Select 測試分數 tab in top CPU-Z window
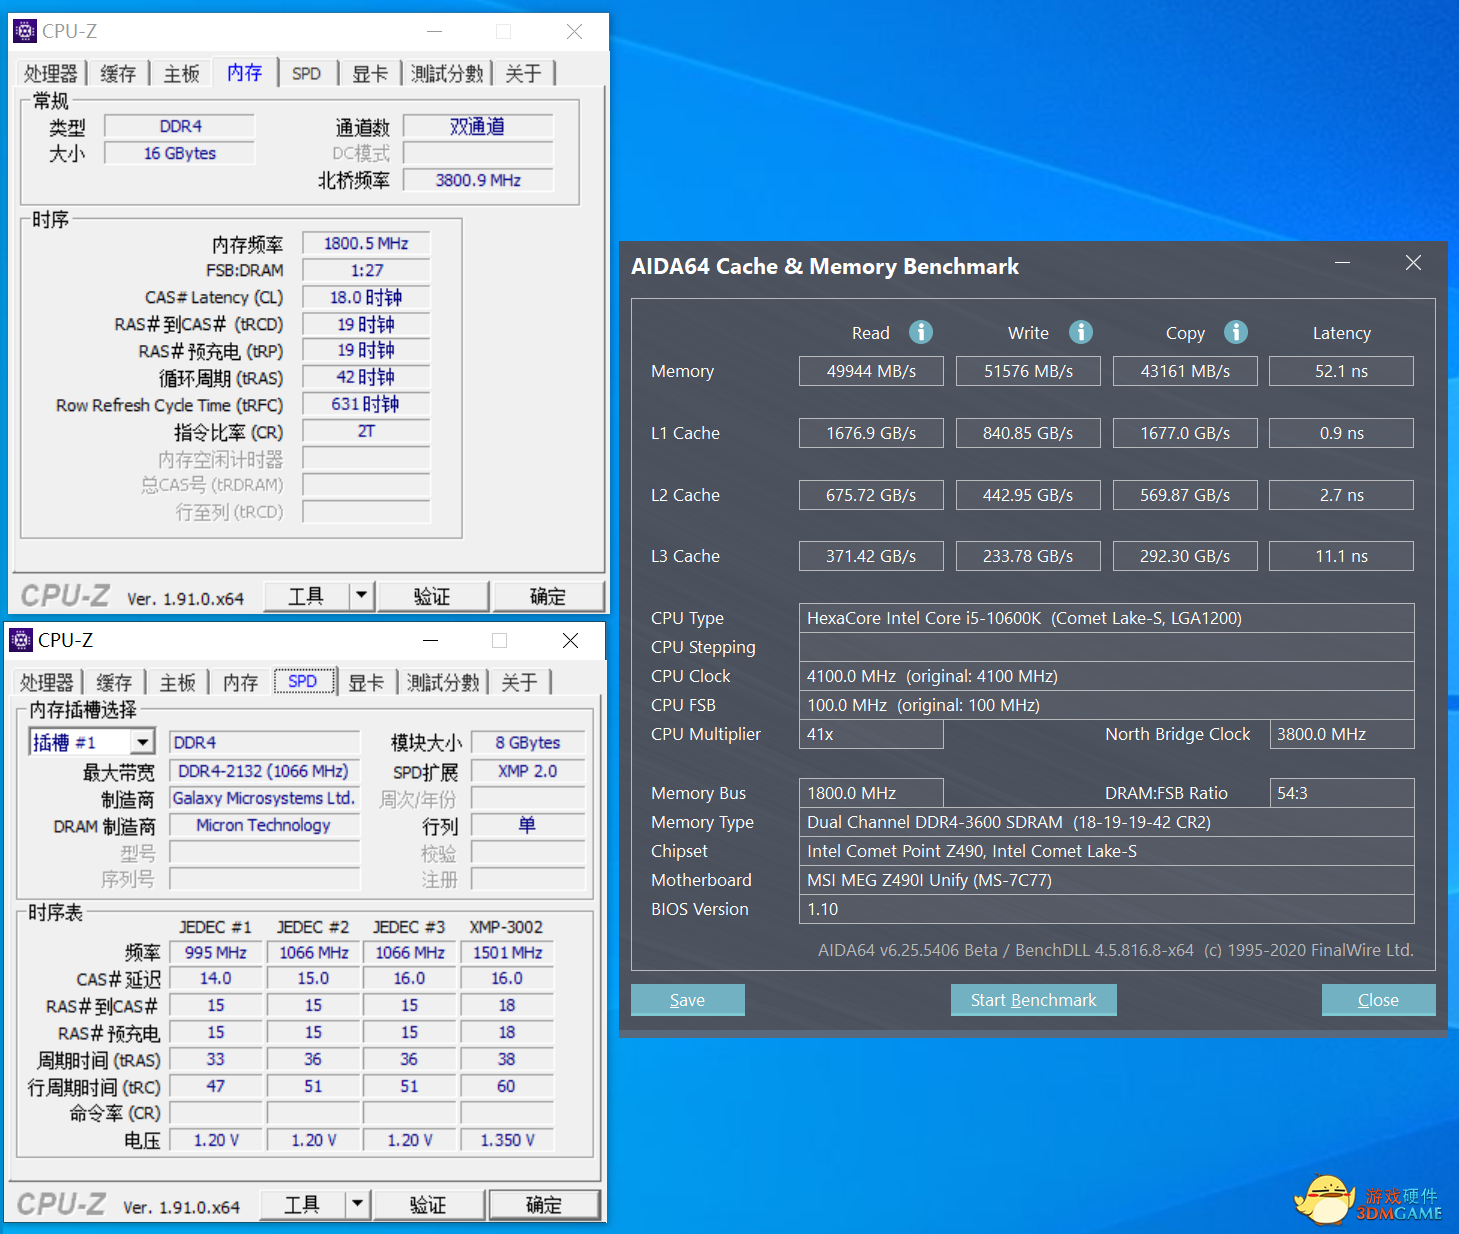This screenshot has width=1459, height=1234. click(x=447, y=74)
